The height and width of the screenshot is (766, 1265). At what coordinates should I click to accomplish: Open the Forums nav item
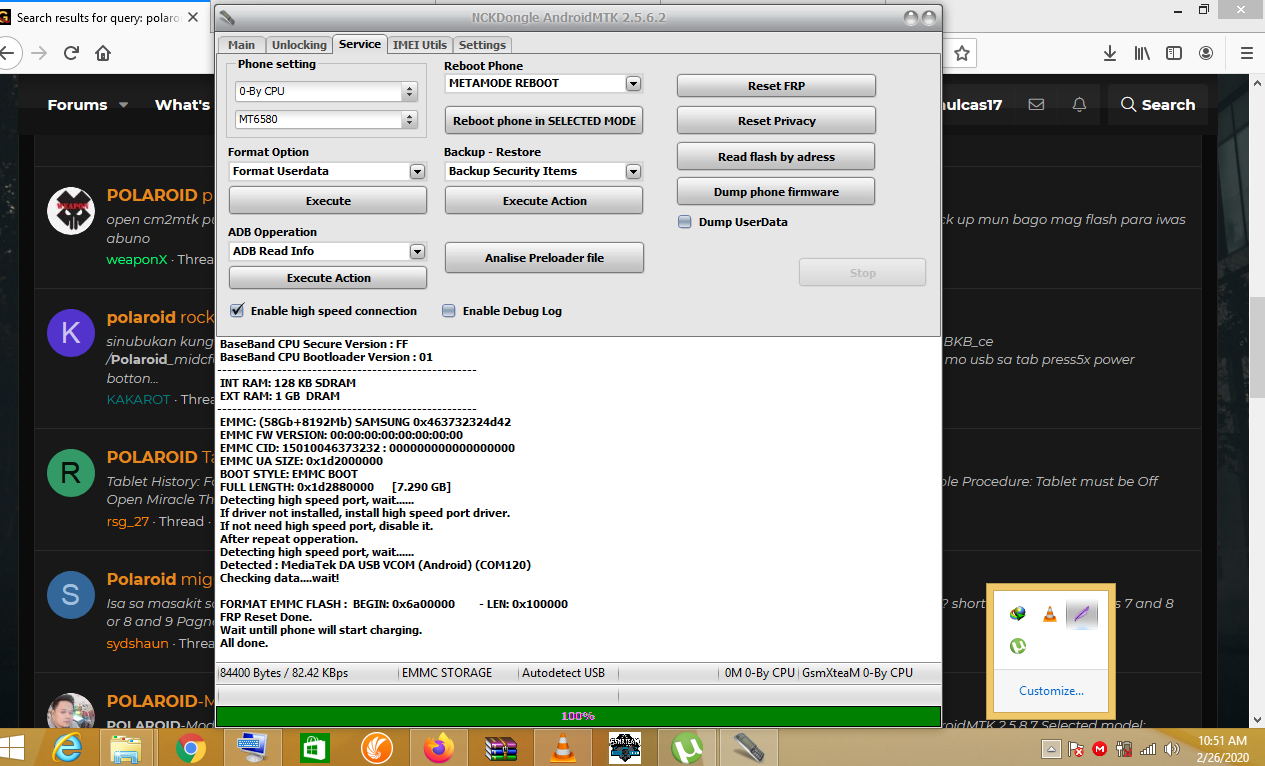click(77, 105)
